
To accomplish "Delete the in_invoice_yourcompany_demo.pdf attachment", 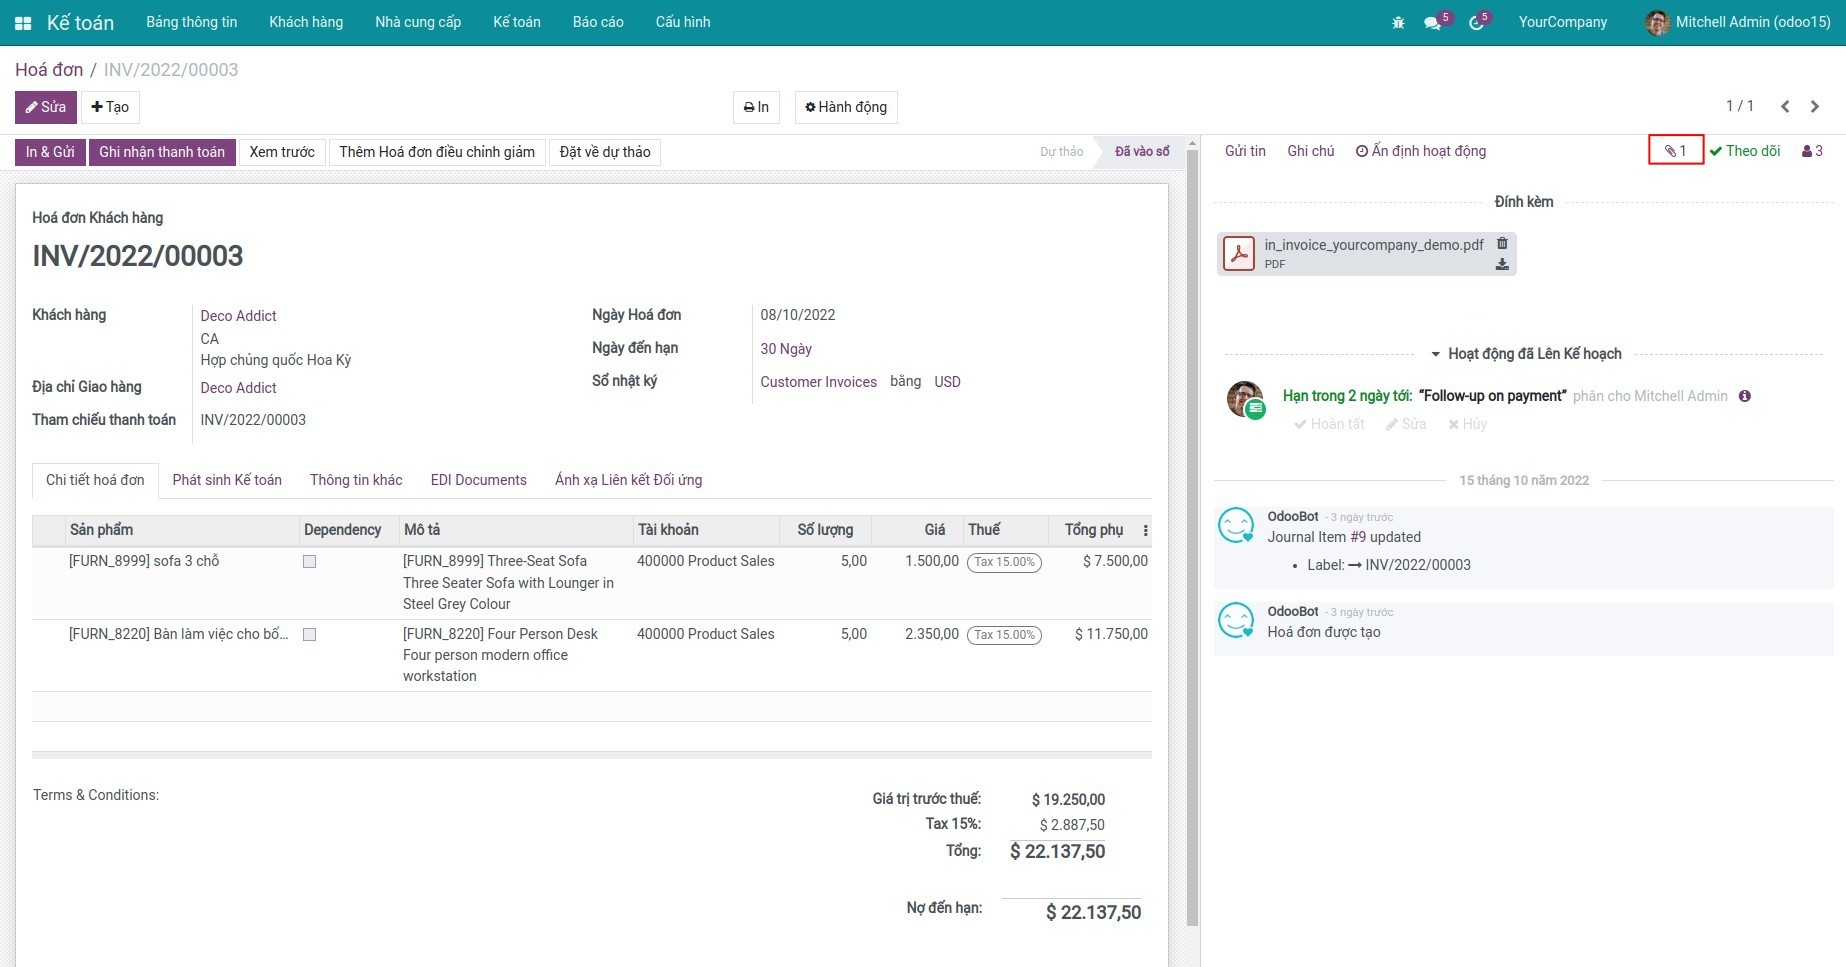I will tap(1502, 244).
